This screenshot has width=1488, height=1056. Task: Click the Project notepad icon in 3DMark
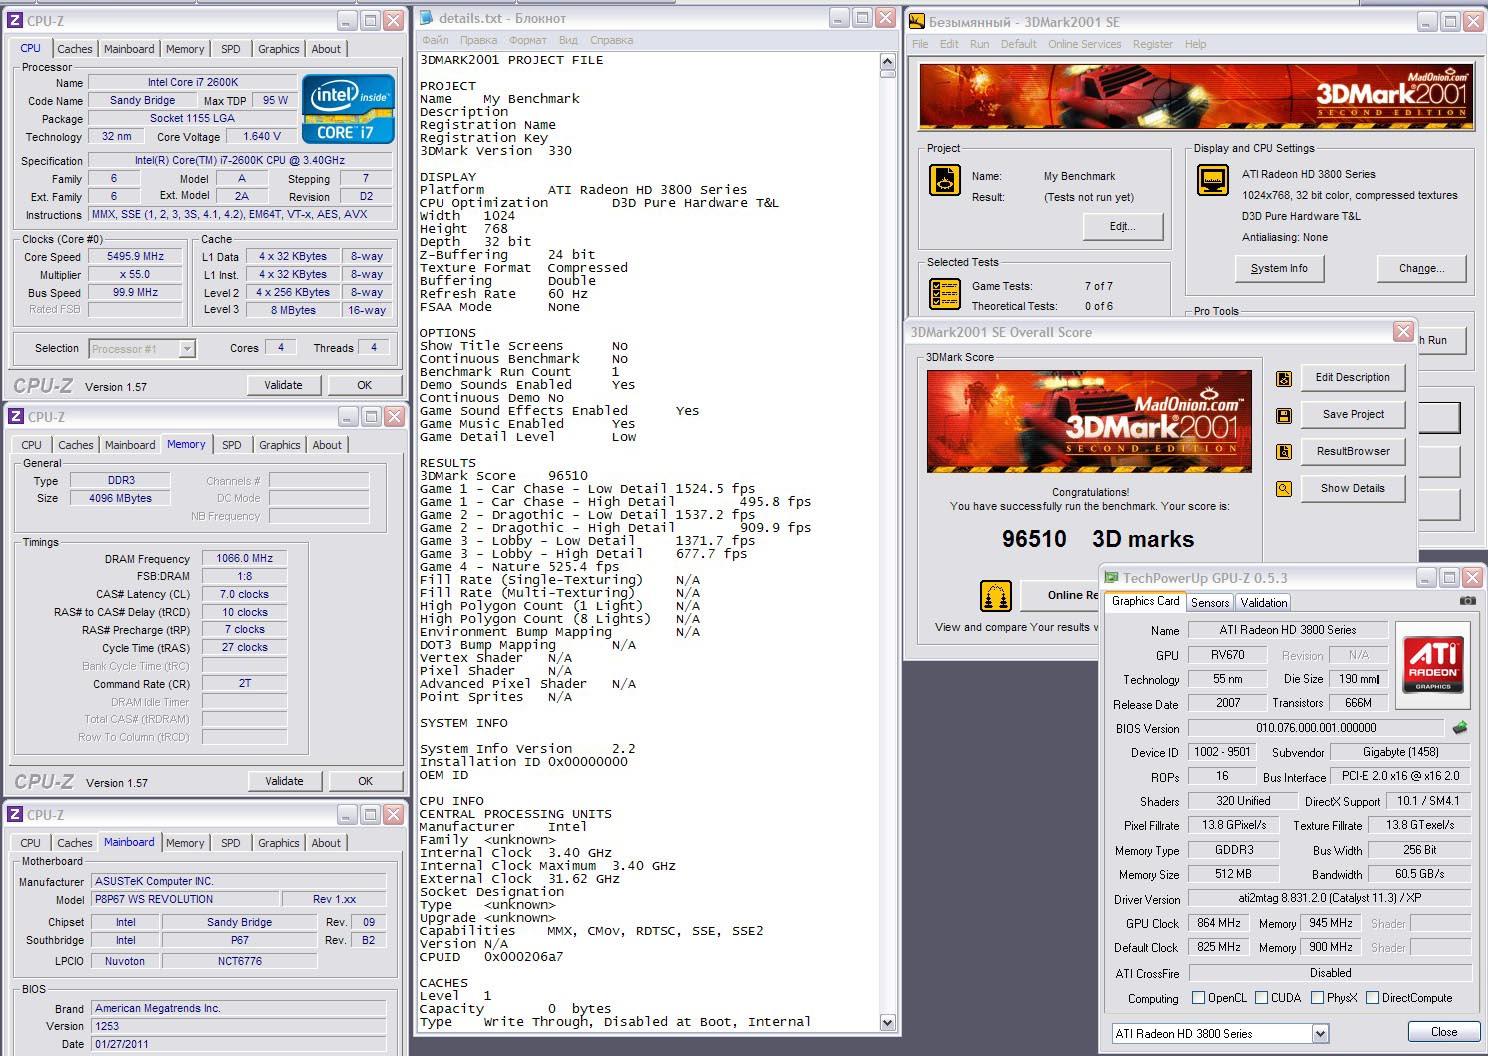tap(945, 180)
